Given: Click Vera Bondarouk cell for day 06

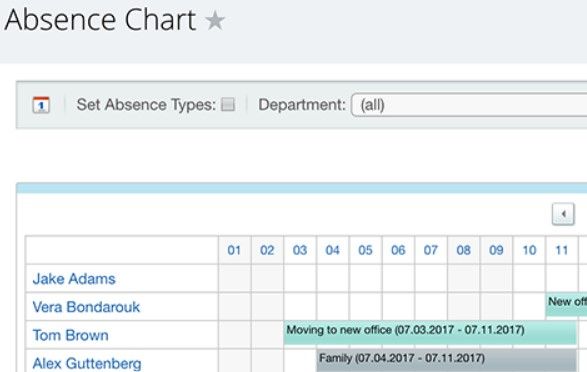Looking at the screenshot, I should [398, 307].
